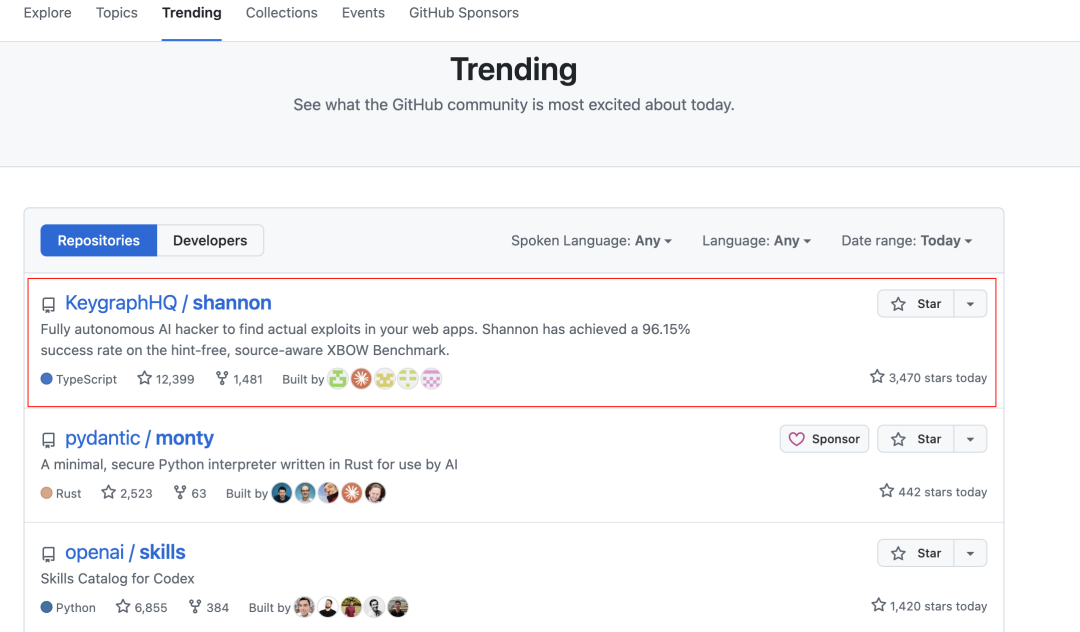Switch to the Developers view
Screen dimensions: 1080x632
[x=210, y=240]
